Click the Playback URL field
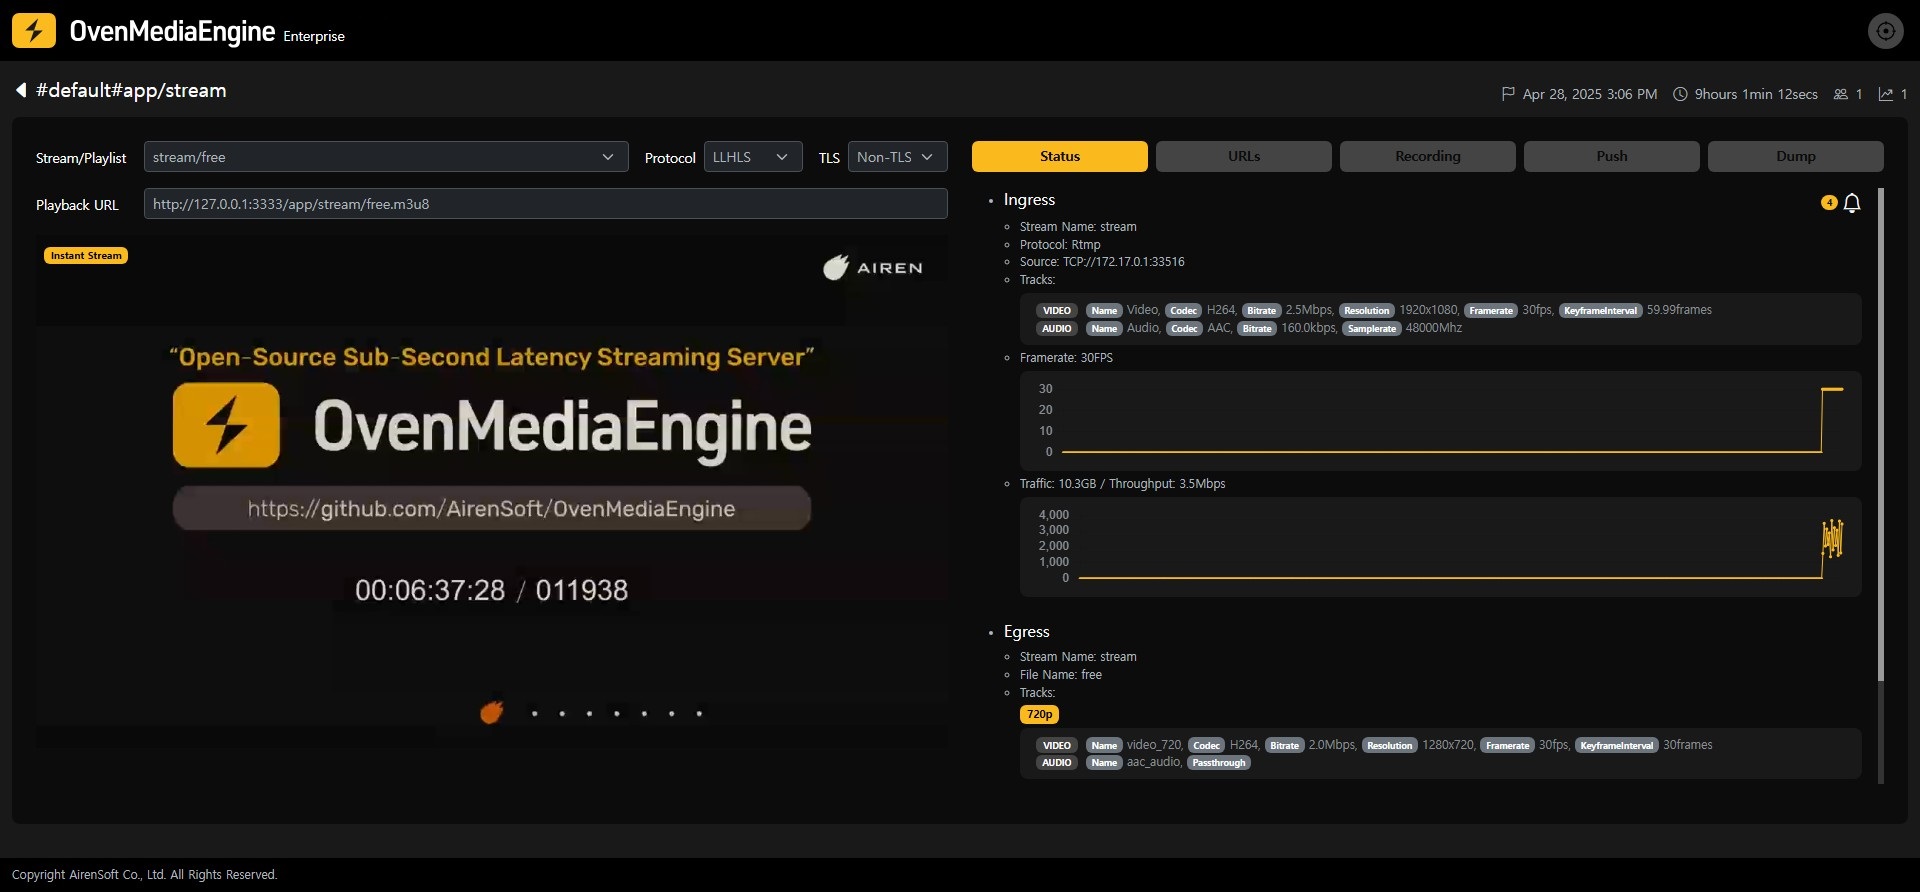Image resolution: width=1920 pixels, height=892 pixels. [x=546, y=204]
